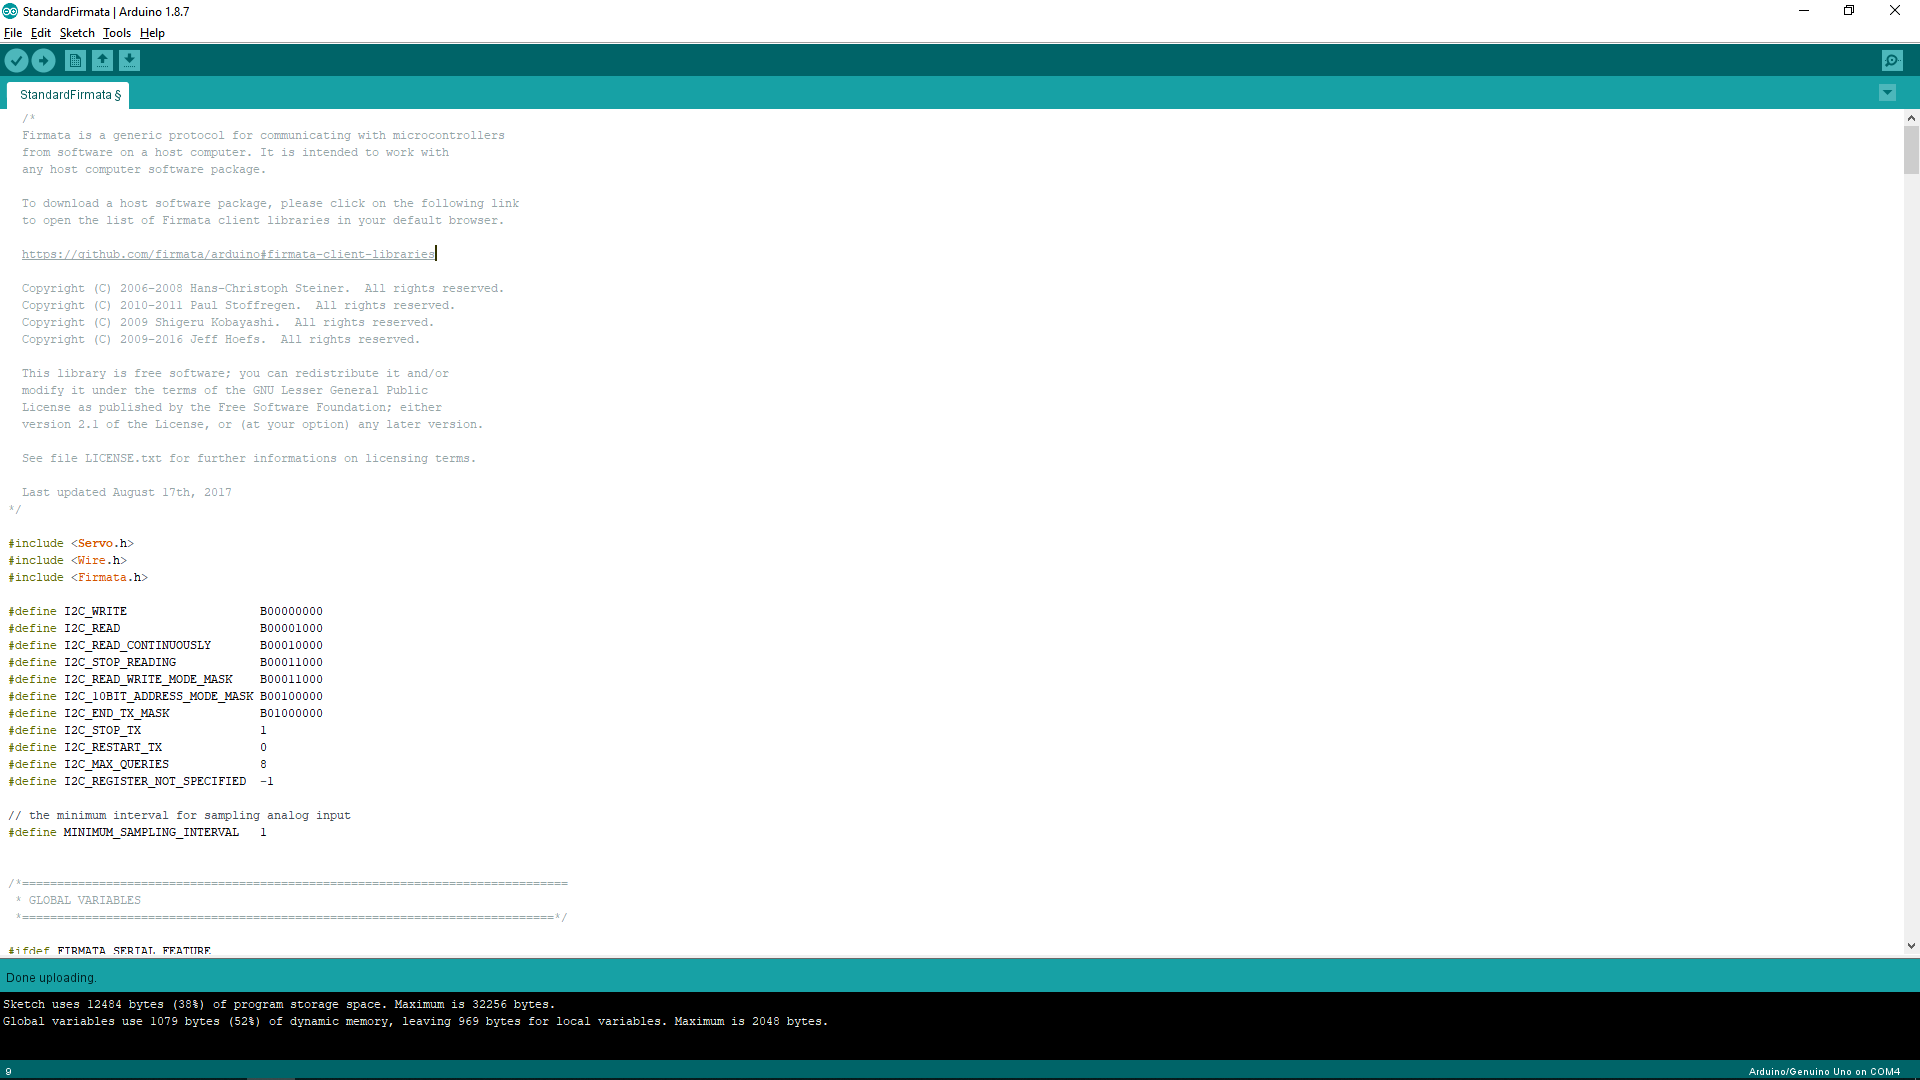
Task: Open the Serial Monitor magnifier icon
Action: click(x=1892, y=61)
